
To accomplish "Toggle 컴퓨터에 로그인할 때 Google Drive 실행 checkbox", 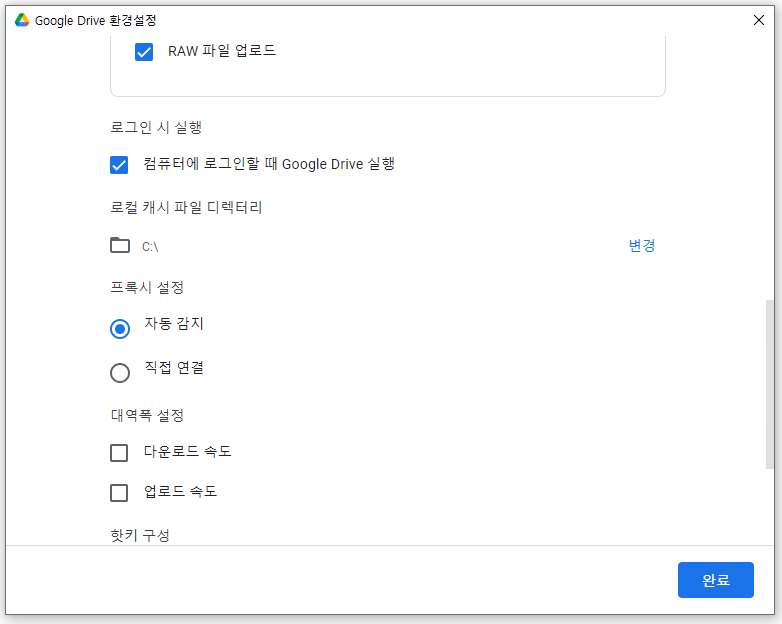I will click(119, 165).
